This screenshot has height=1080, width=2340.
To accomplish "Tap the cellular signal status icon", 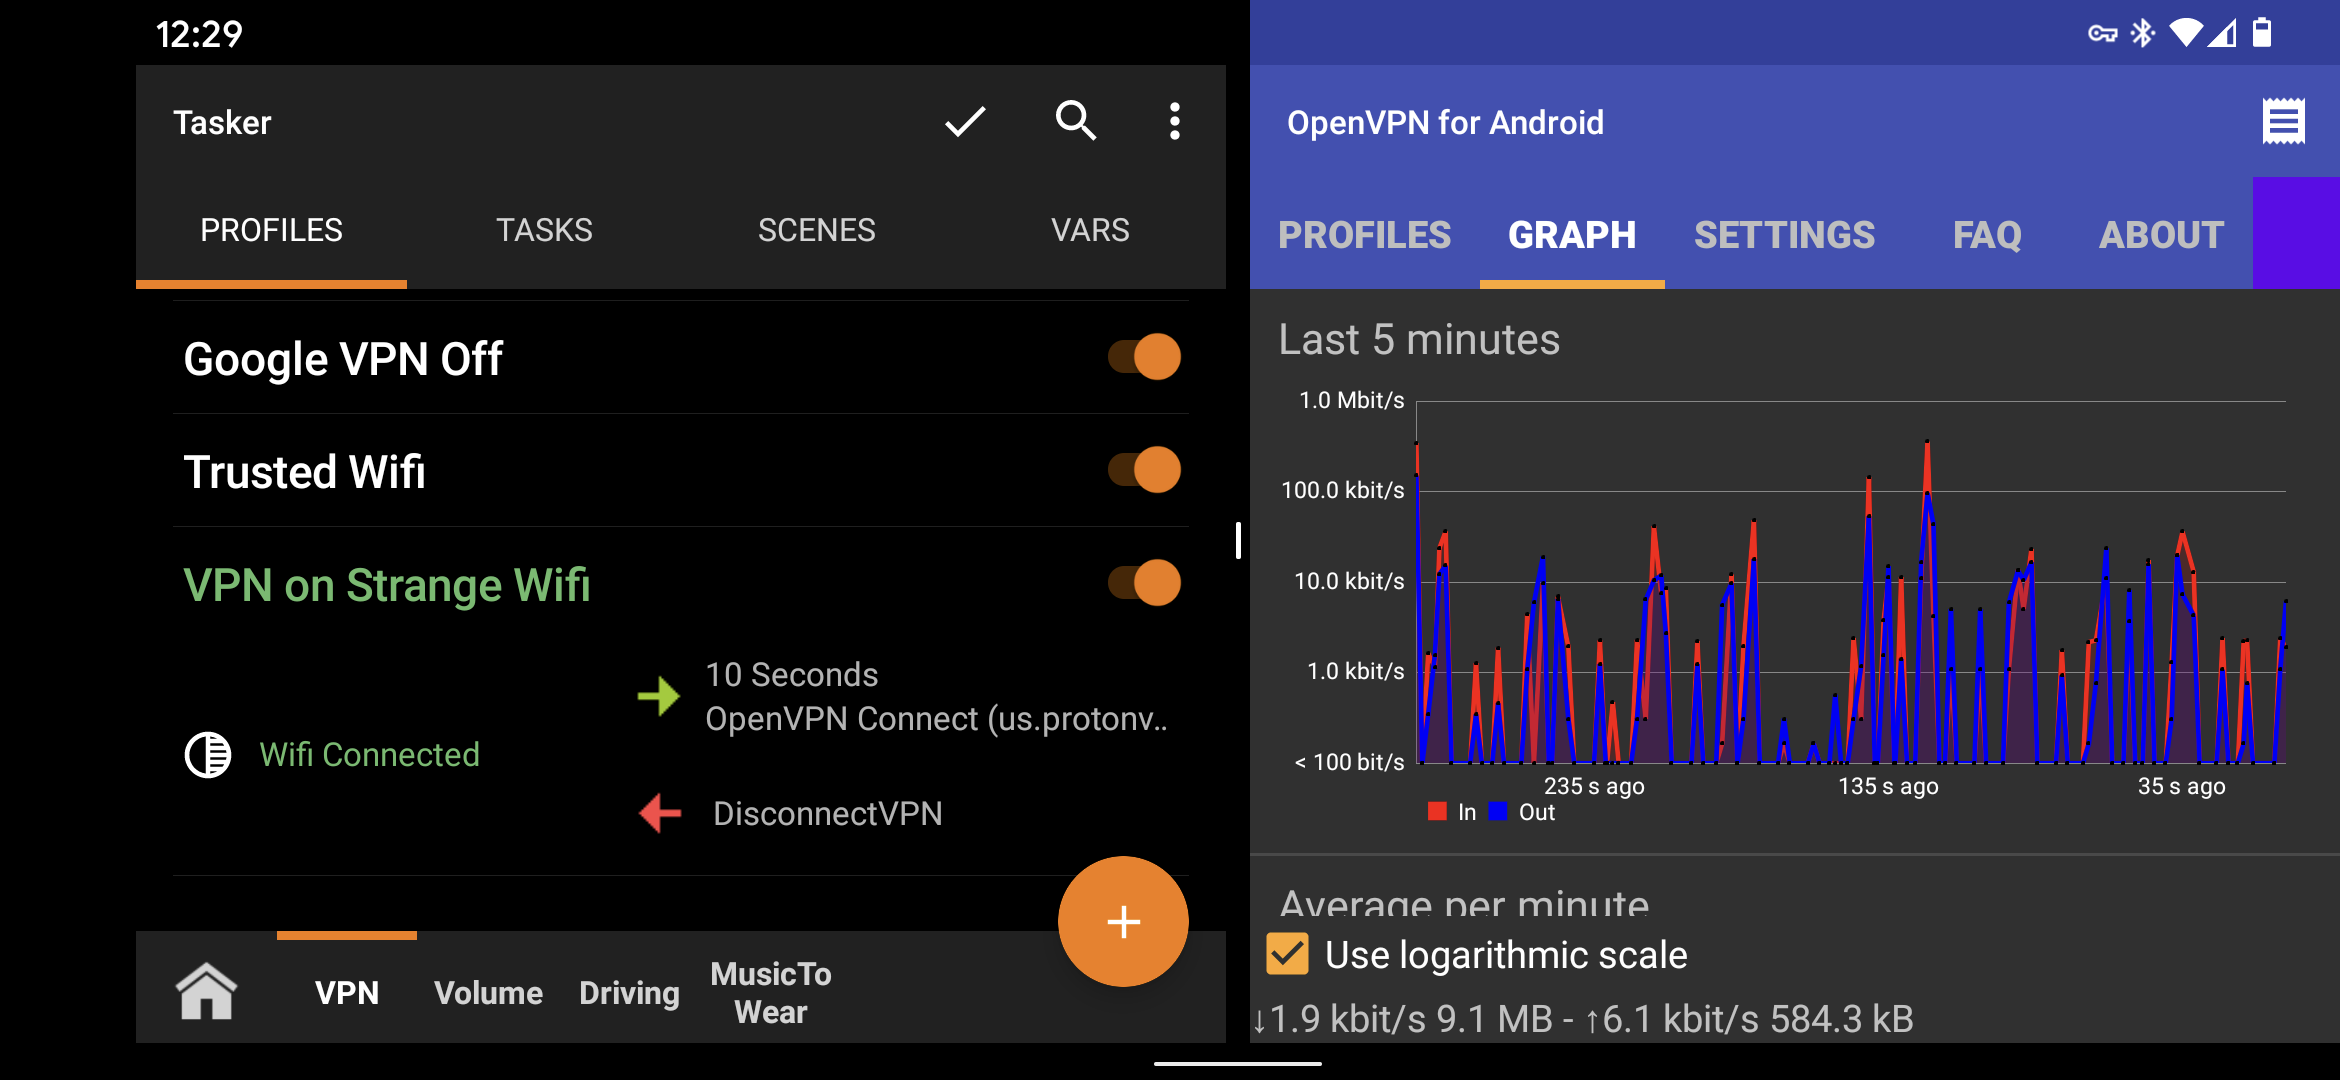I will (x=2222, y=34).
